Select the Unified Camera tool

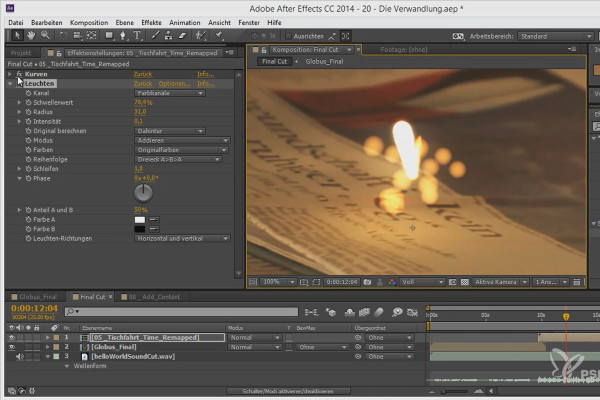click(77, 36)
